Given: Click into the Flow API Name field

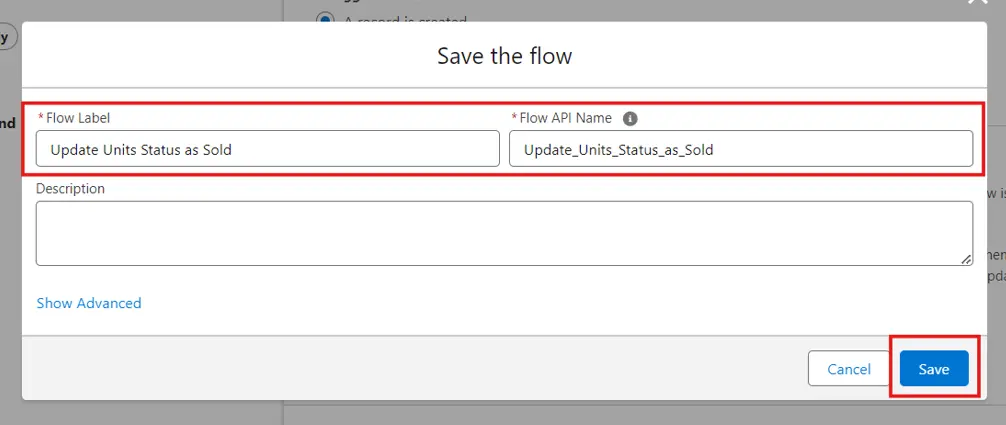Looking at the screenshot, I should pos(740,149).
